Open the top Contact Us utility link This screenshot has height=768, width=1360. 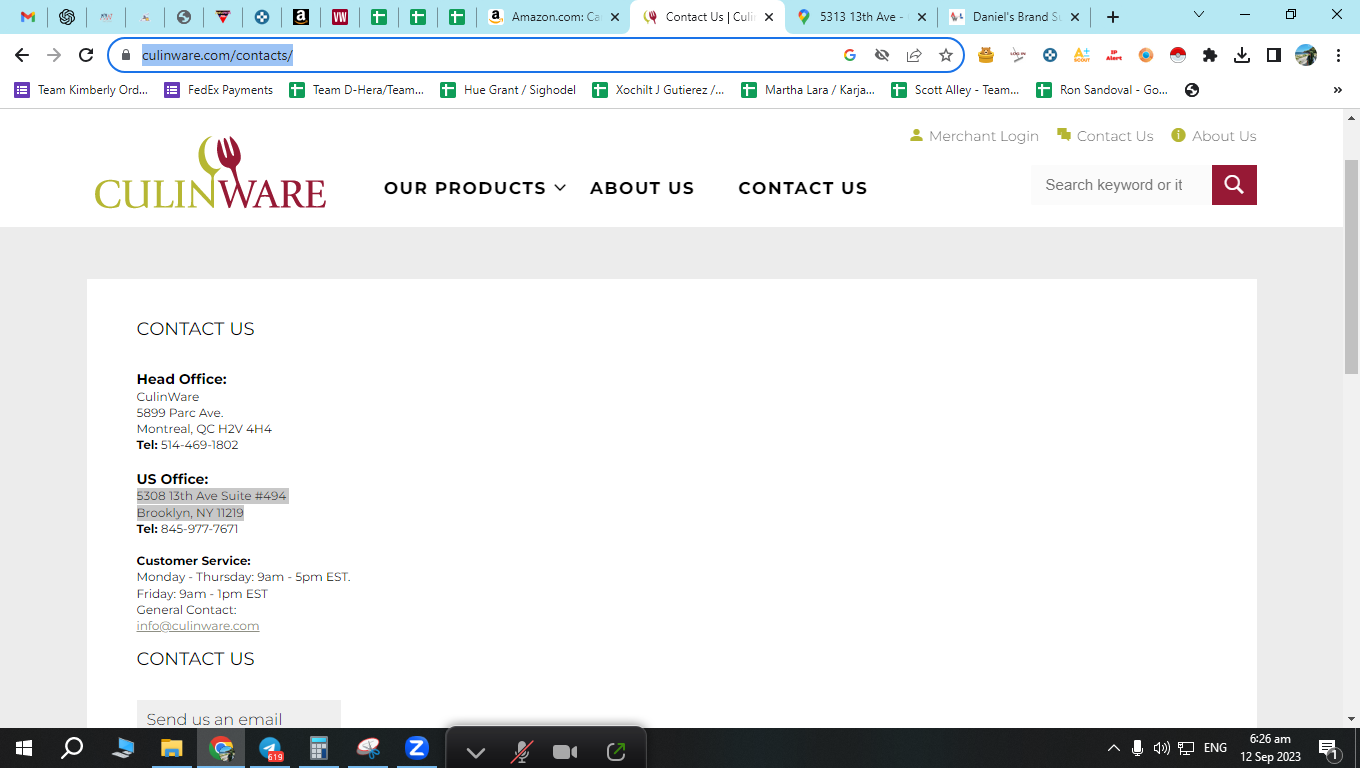coord(1105,136)
